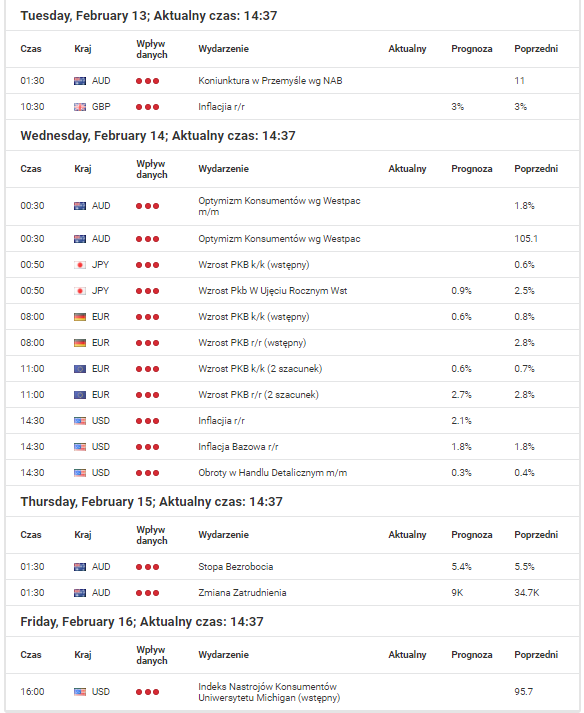This screenshot has height=713, width=584.
Task: Click the Prognoza column header under Tuesday
Action: (472, 49)
